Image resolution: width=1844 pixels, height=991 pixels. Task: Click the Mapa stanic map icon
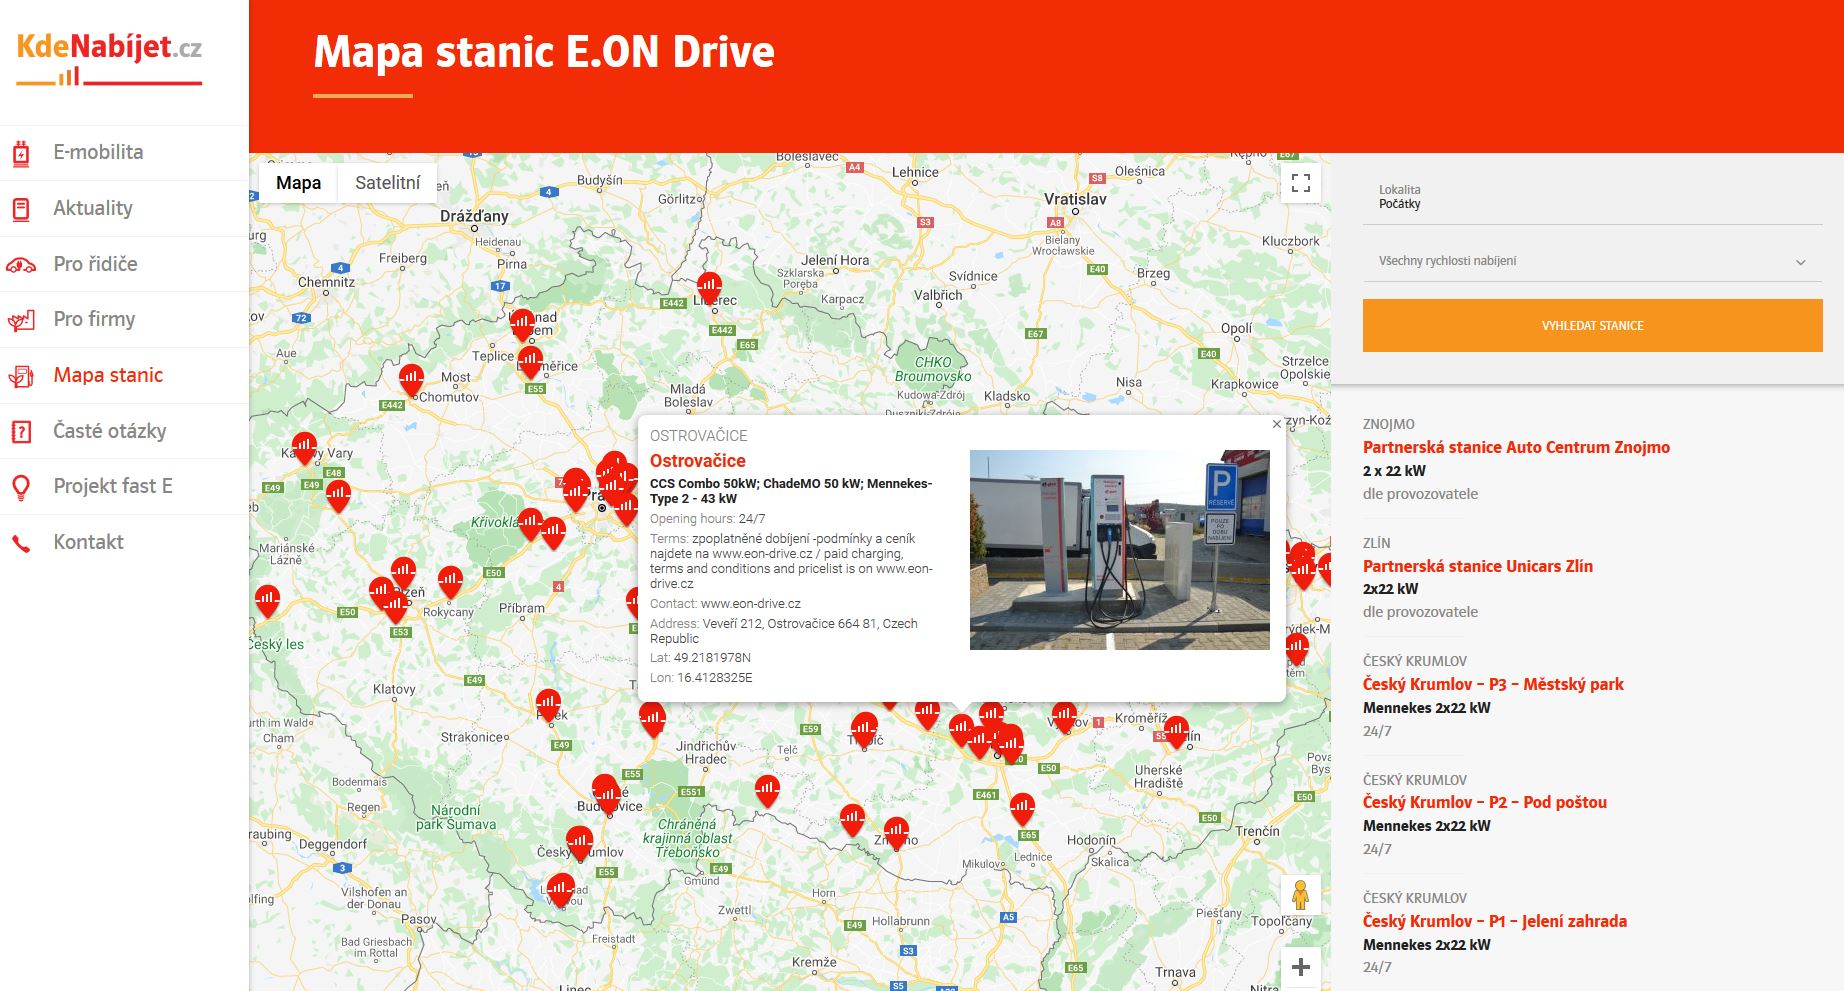(x=21, y=376)
